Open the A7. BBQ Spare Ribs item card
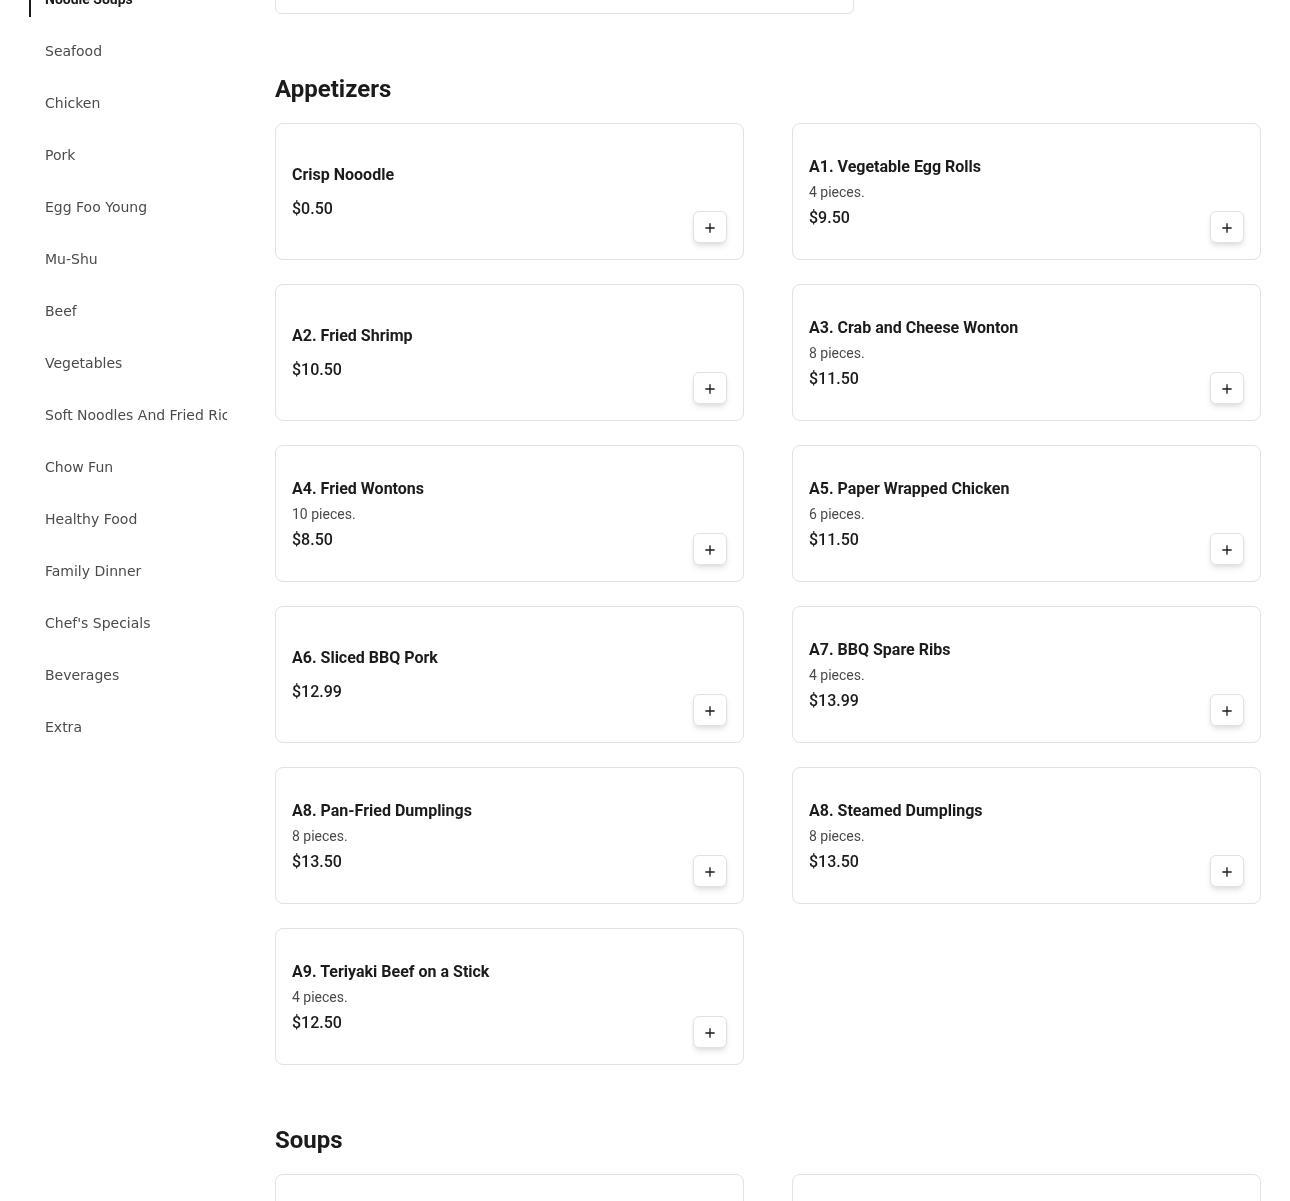Viewport: 1290px width, 1201px height. [1000, 674]
